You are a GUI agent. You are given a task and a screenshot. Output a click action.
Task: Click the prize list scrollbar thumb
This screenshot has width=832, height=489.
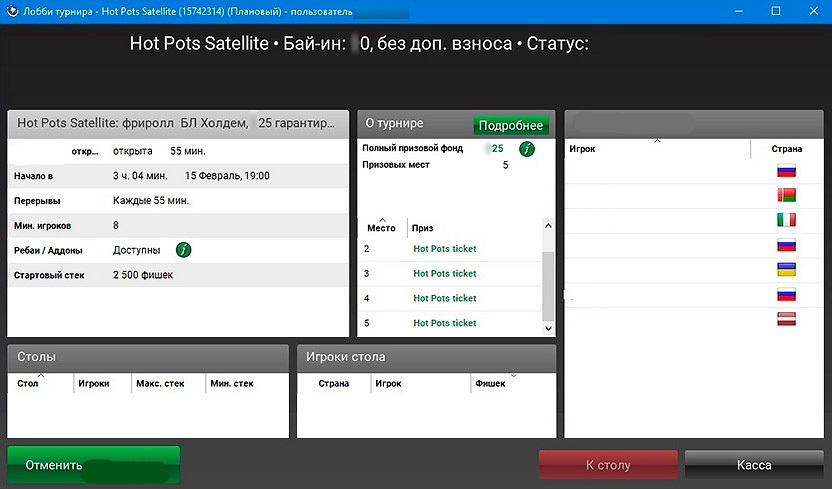point(548,286)
